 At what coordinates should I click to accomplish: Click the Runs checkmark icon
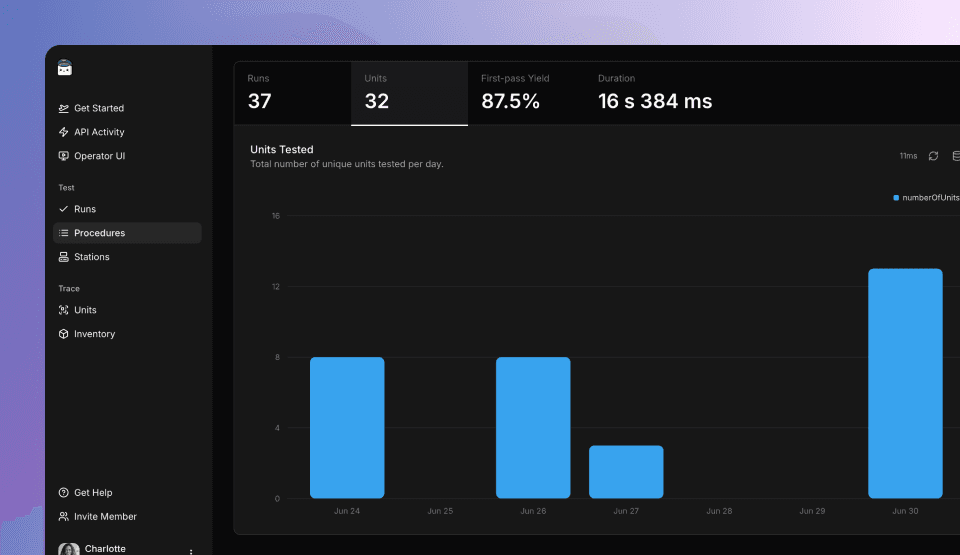tap(64, 209)
